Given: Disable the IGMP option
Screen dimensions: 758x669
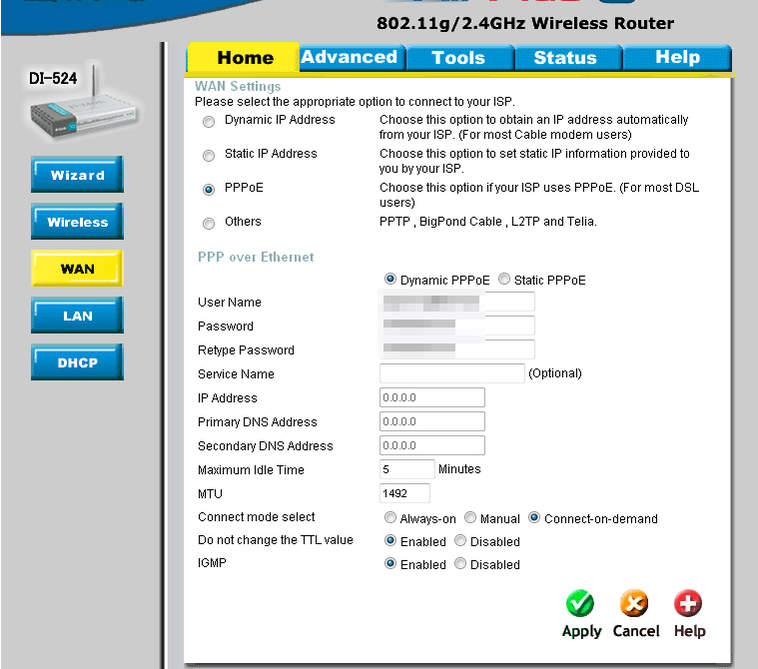Looking at the screenshot, I should tap(460, 564).
